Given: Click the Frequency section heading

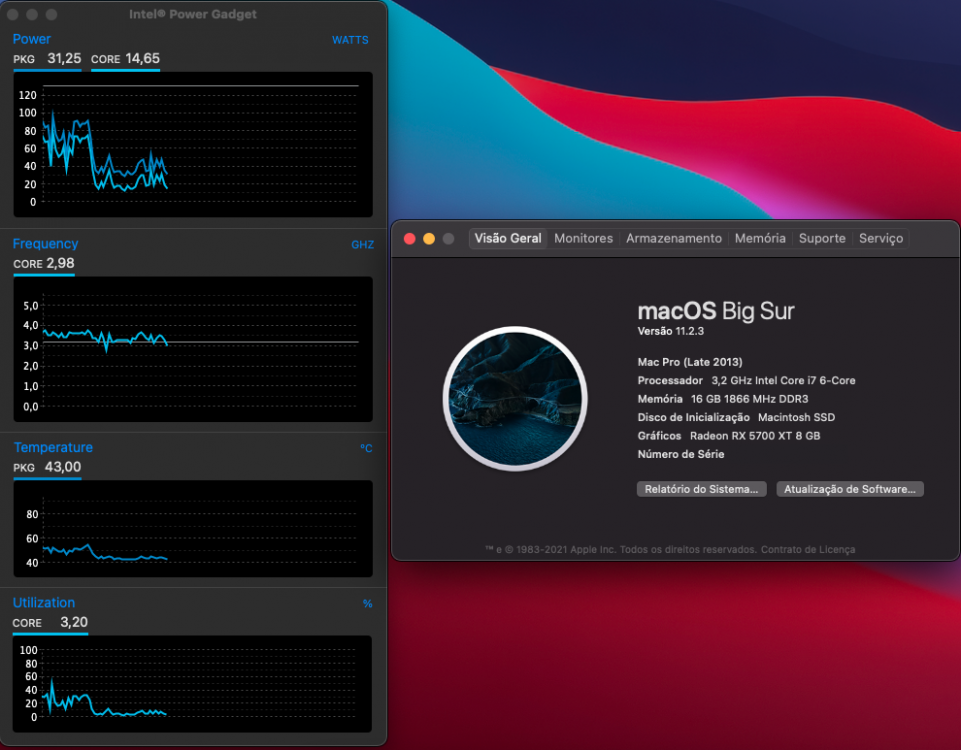Looking at the screenshot, I should (x=45, y=244).
